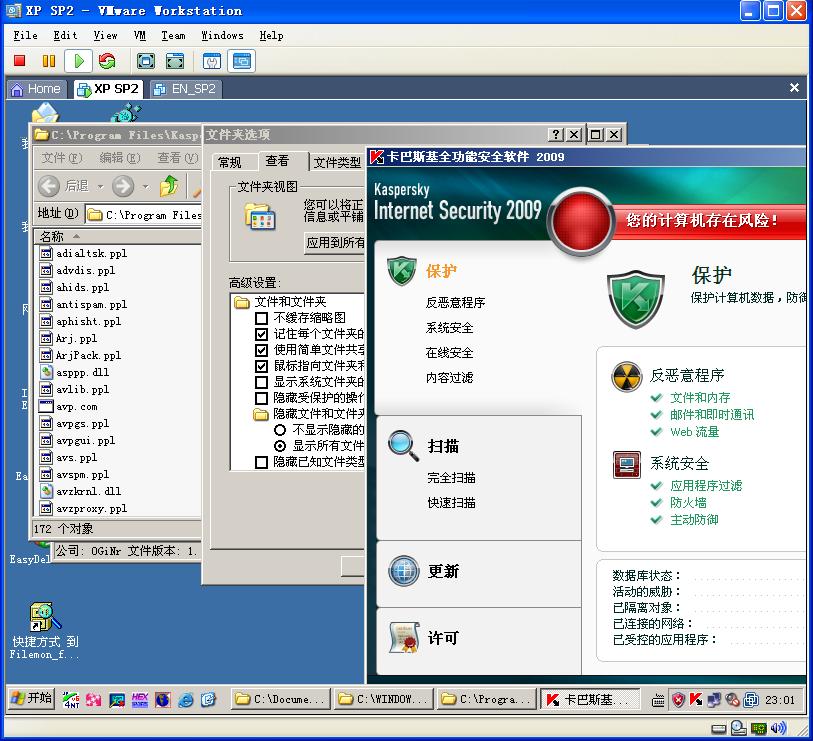Click the globe icon next to 更新
813x741 pixels.
tap(403, 571)
